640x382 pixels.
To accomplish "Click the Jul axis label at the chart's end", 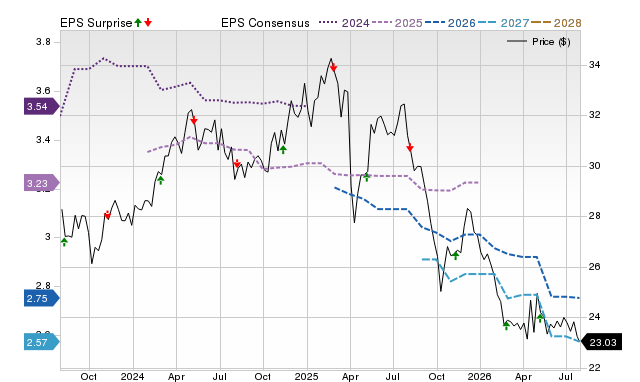I will click(566, 376).
